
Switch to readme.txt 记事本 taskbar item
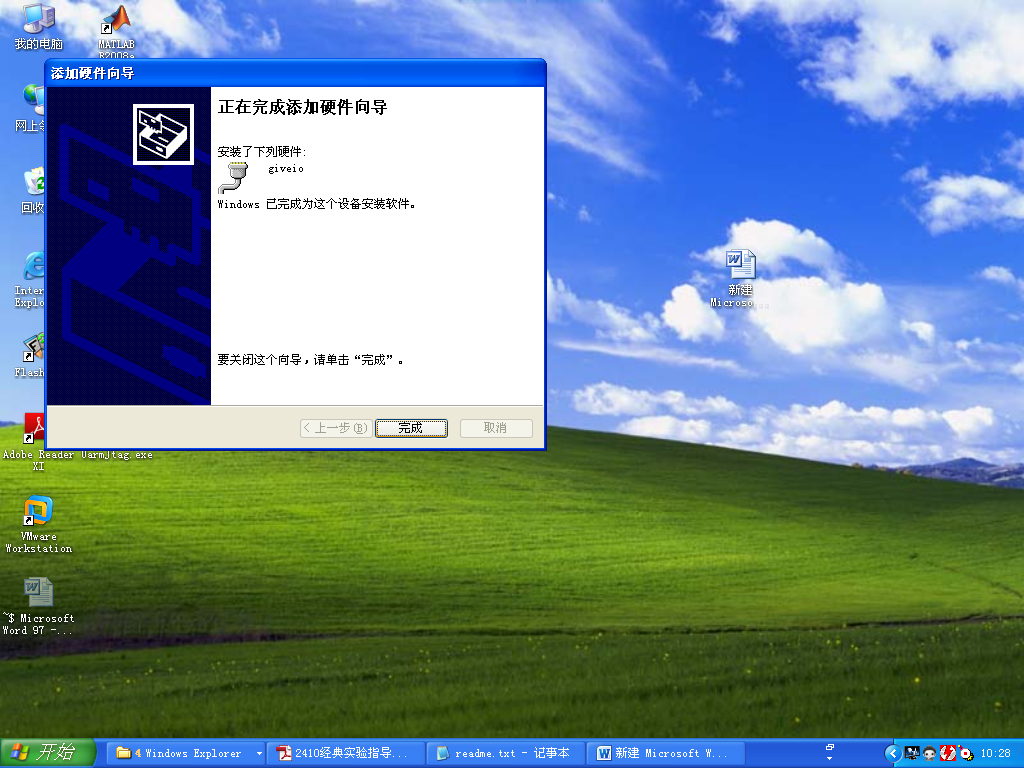coord(506,753)
